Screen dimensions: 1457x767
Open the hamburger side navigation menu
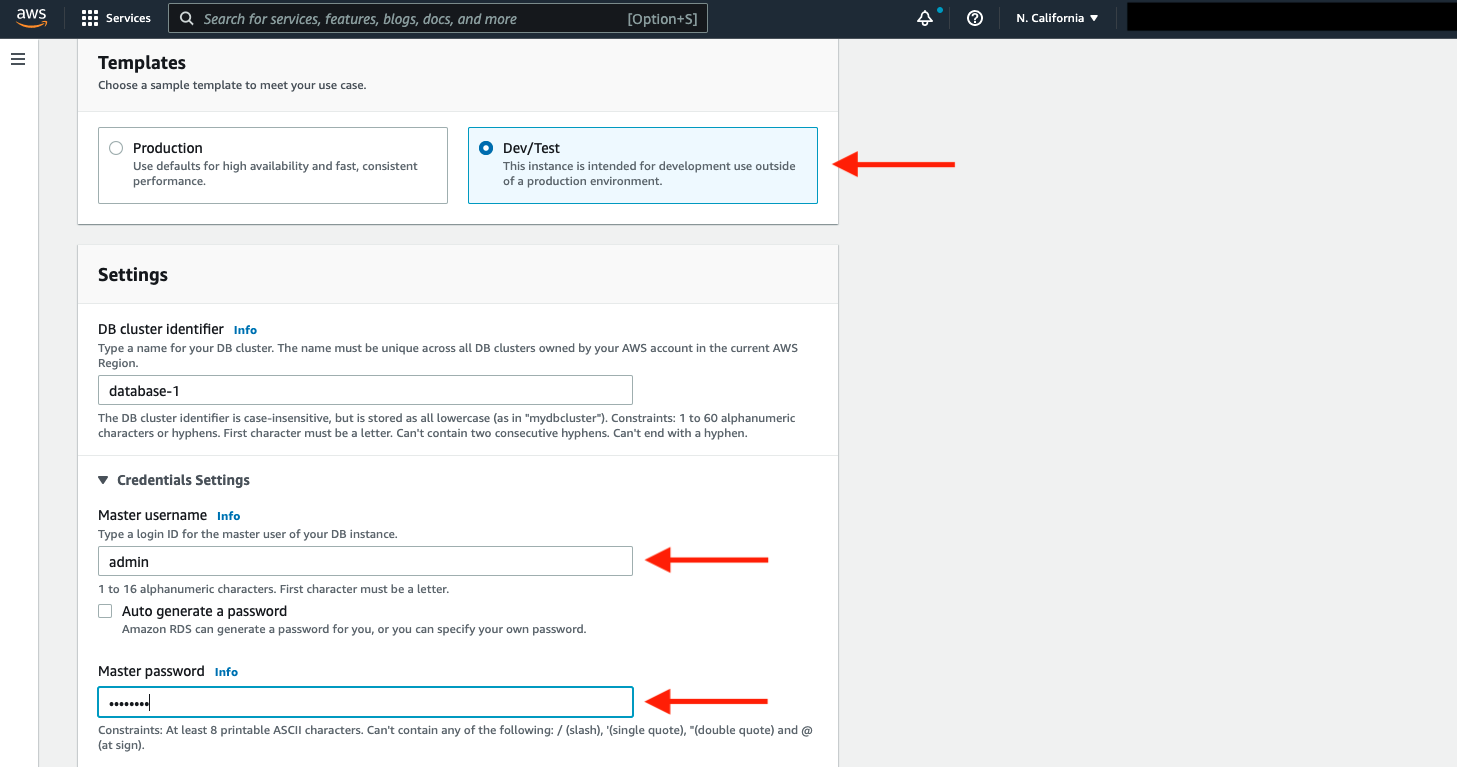[17, 60]
